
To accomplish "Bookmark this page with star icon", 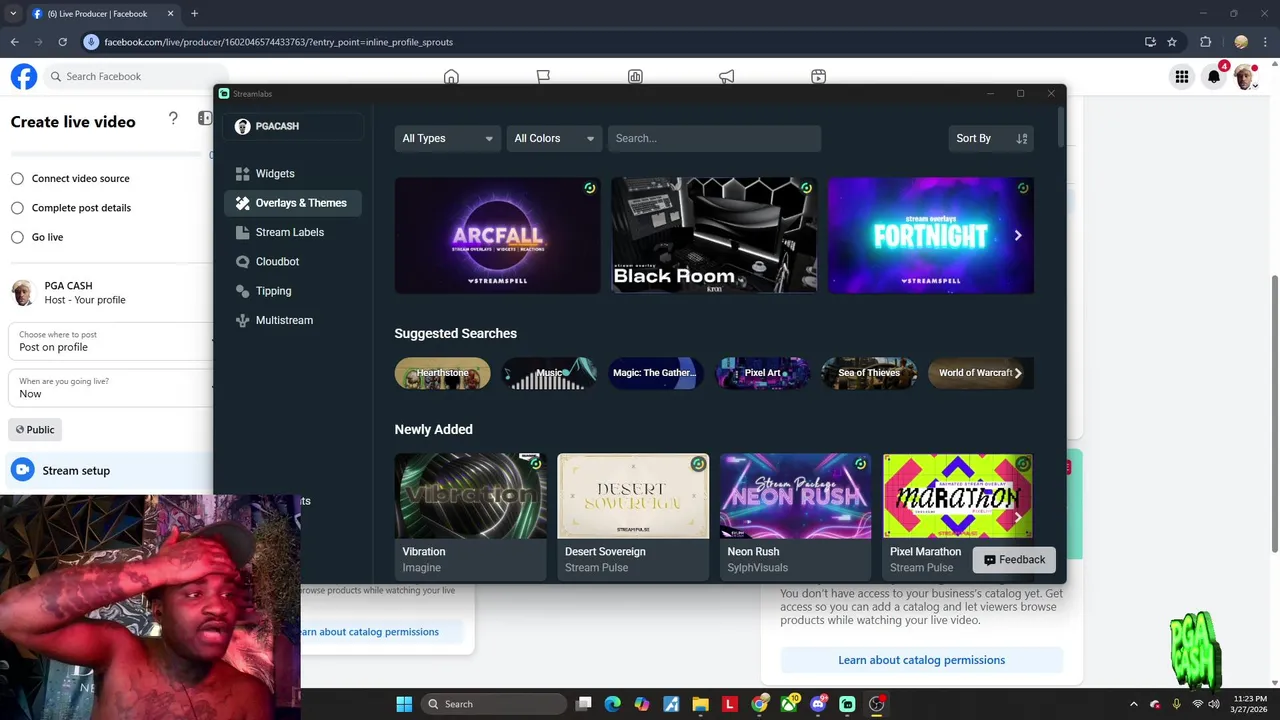I will tap(1172, 42).
